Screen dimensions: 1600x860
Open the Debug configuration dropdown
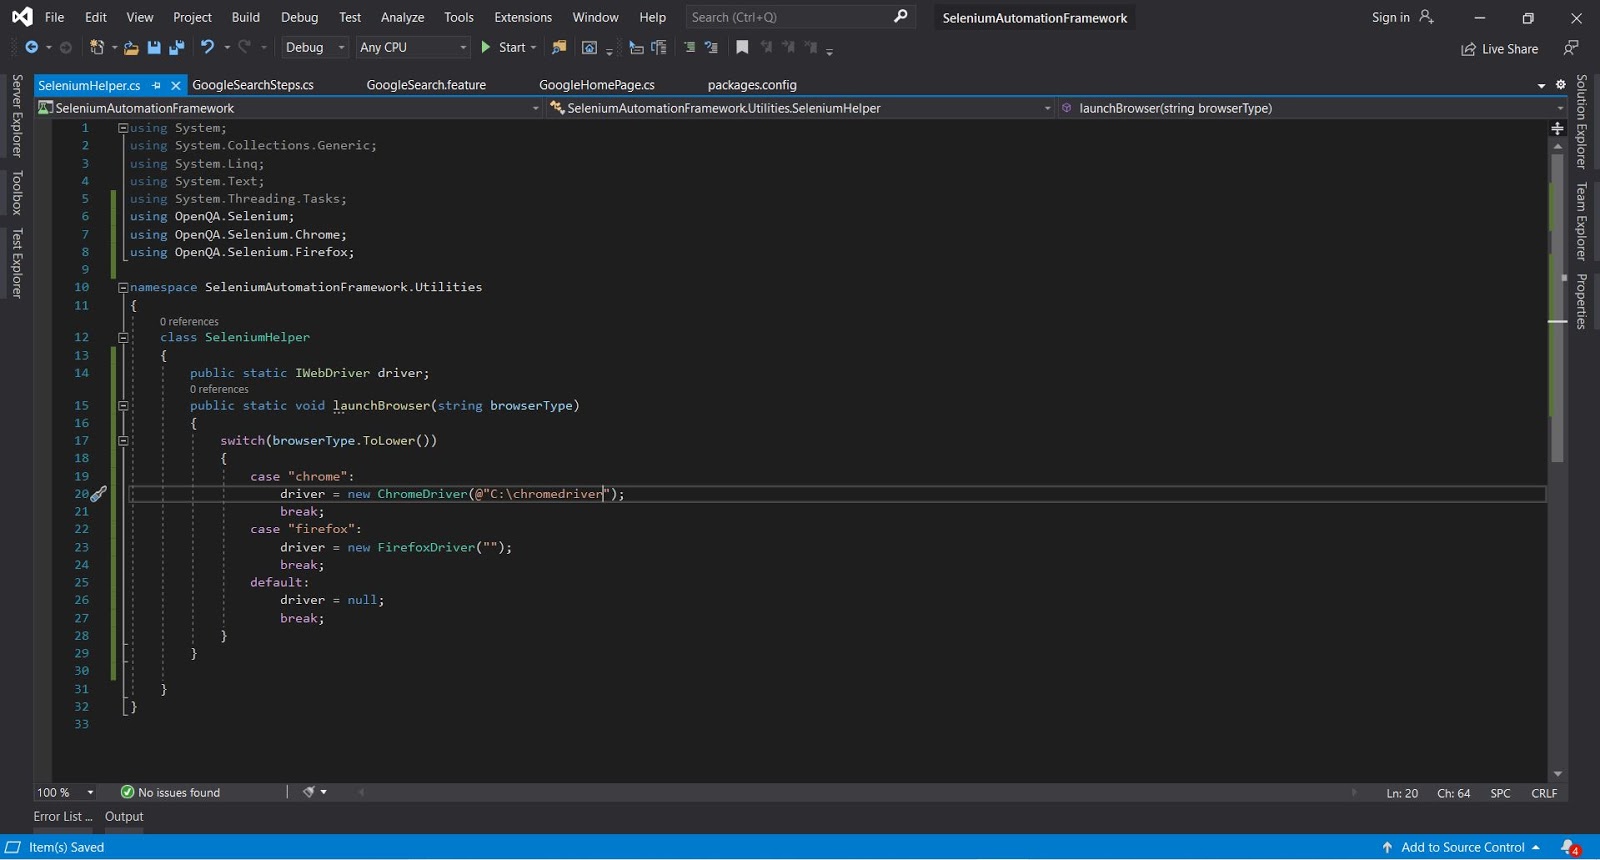click(x=314, y=48)
